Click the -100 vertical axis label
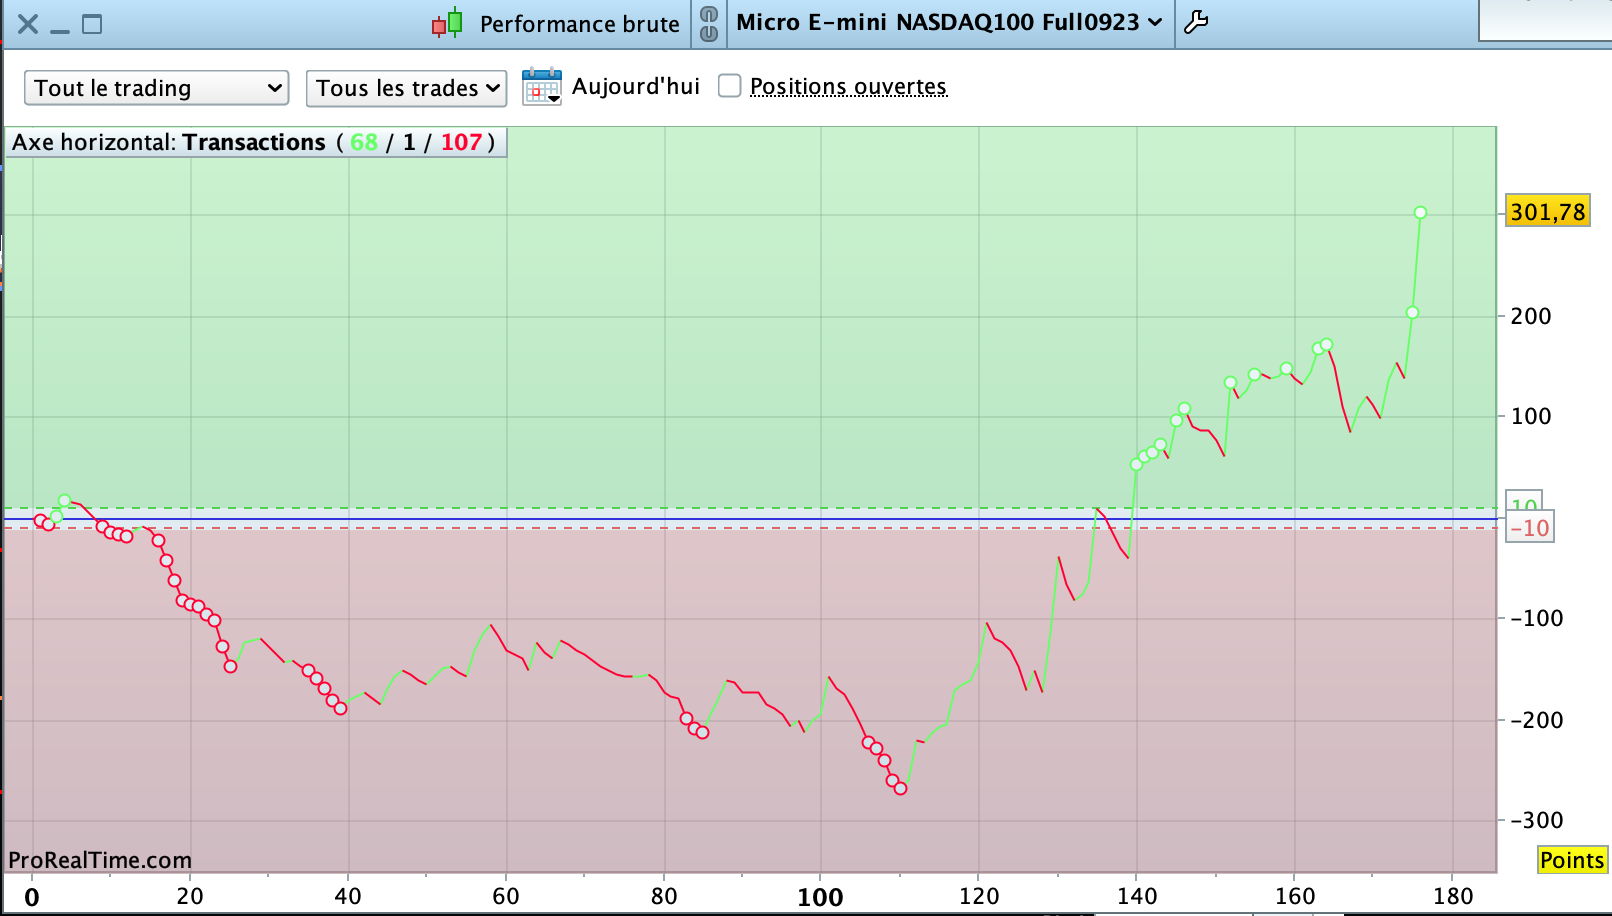The height and width of the screenshot is (916, 1612). point(1537,618)
